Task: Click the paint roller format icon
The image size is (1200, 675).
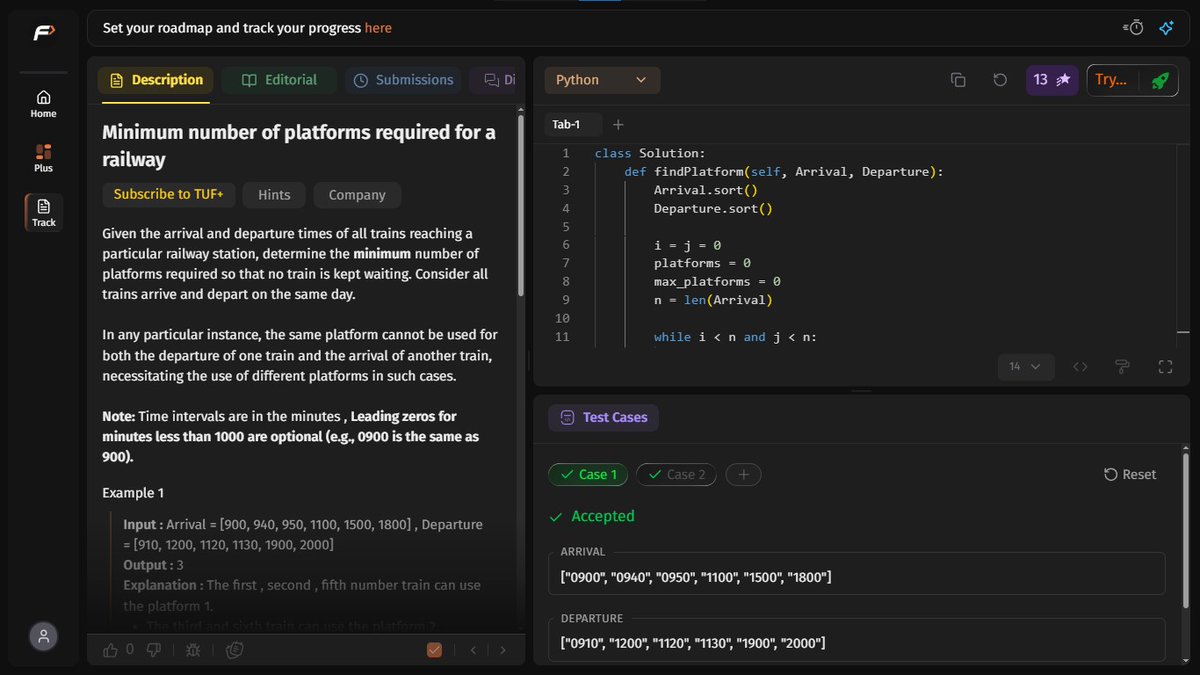Action: coord(1123,367)
